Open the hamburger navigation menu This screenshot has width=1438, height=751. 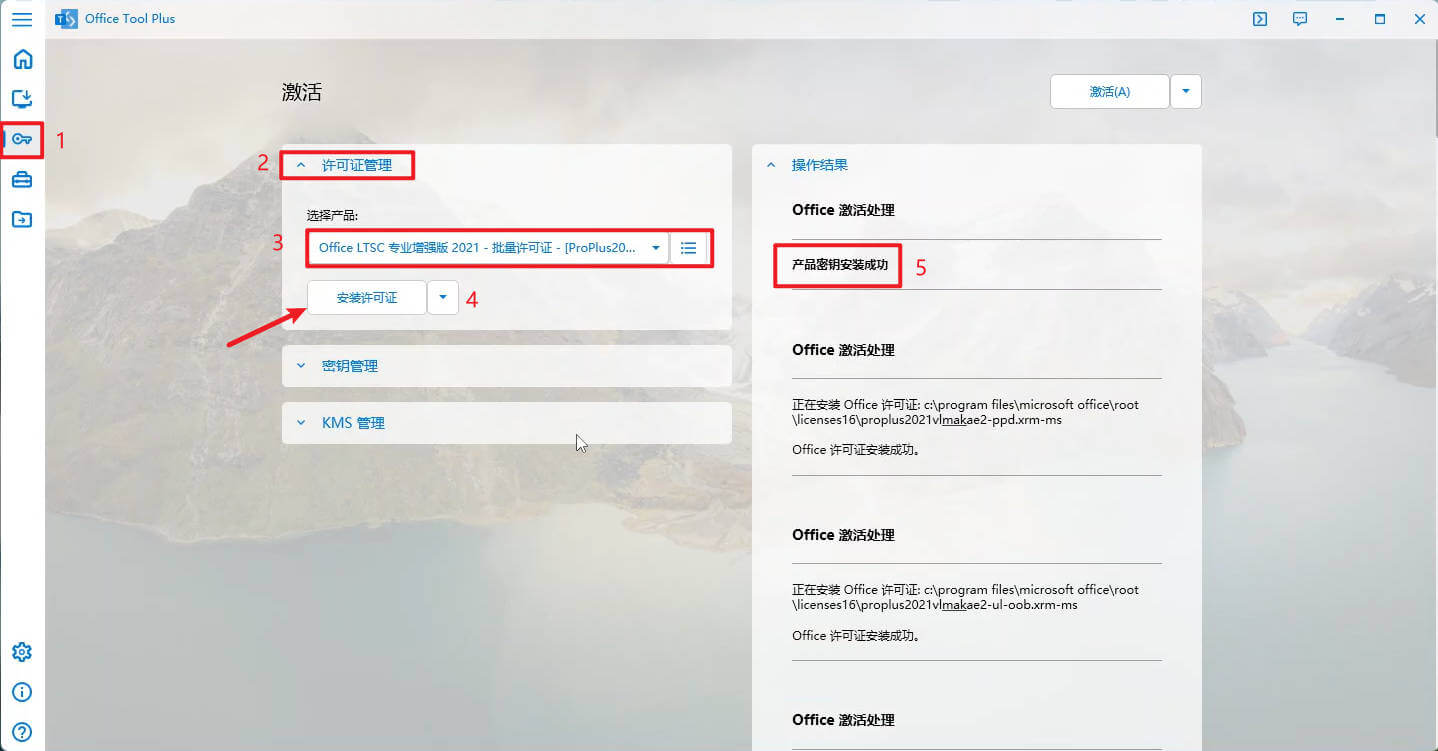[22, 19]
